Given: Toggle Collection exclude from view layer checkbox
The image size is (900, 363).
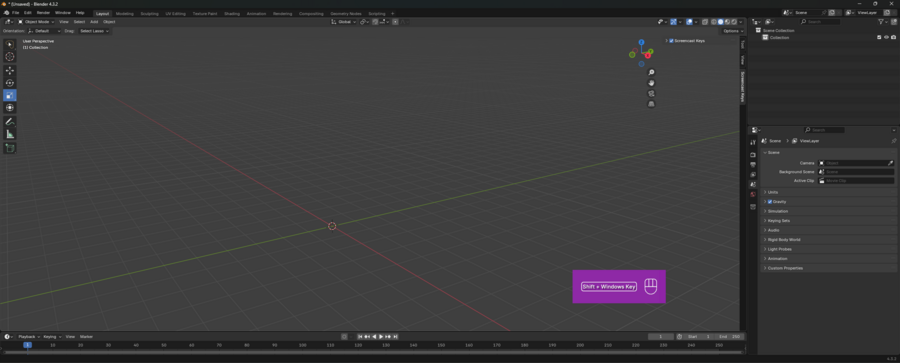Looking at the screenshot, I should 879,37.
